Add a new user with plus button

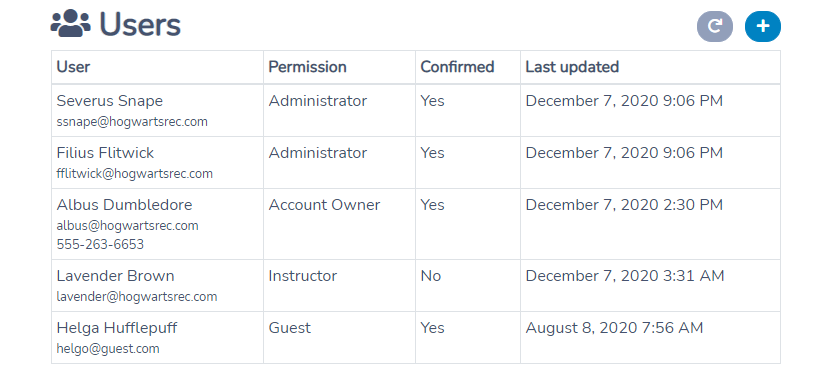(762, 26)
